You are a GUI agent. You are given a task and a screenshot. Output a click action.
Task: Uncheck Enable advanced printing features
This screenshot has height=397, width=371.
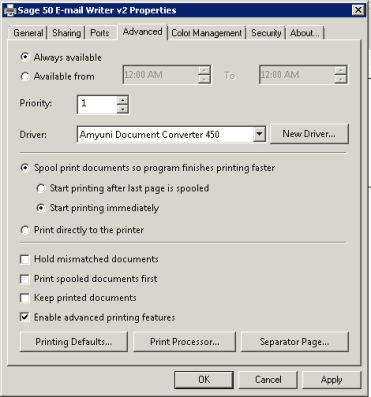click(25, 317)
